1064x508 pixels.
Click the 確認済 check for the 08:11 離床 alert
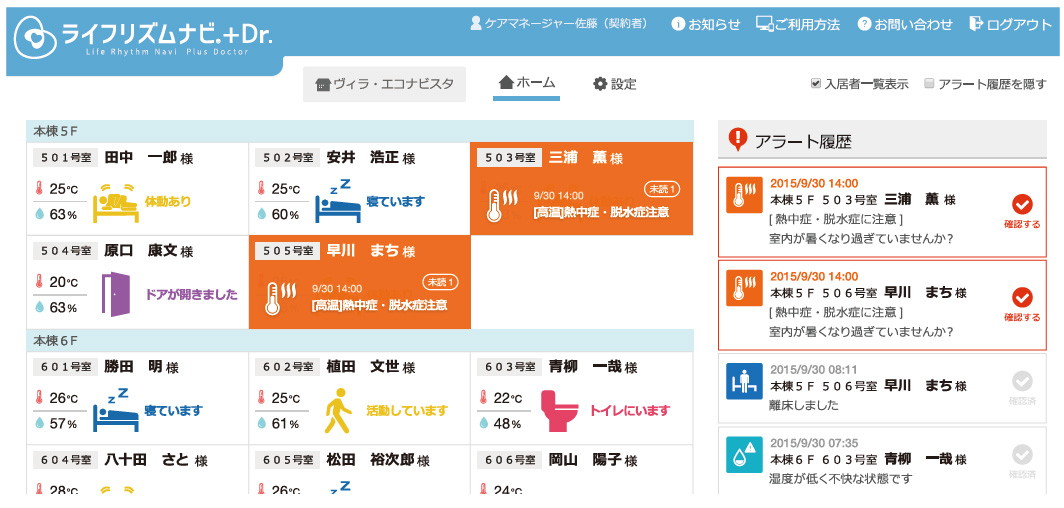coord(1022,388)
